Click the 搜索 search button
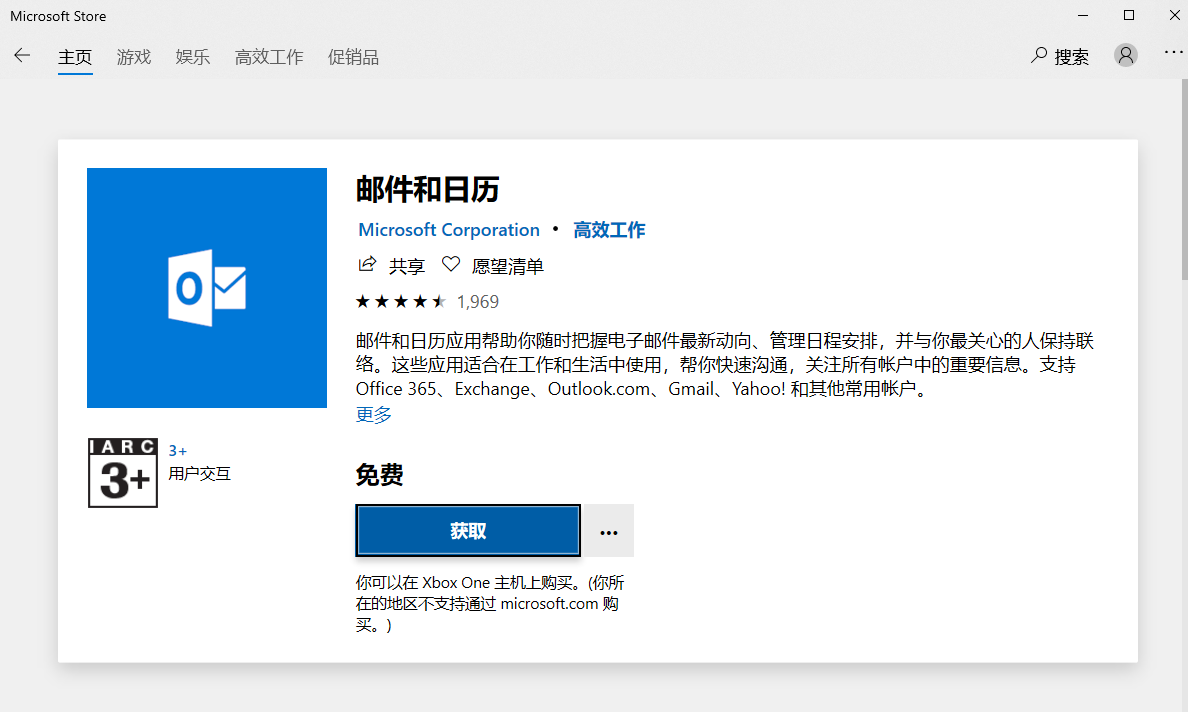 pyautogui.click(x=1060, y=56)
